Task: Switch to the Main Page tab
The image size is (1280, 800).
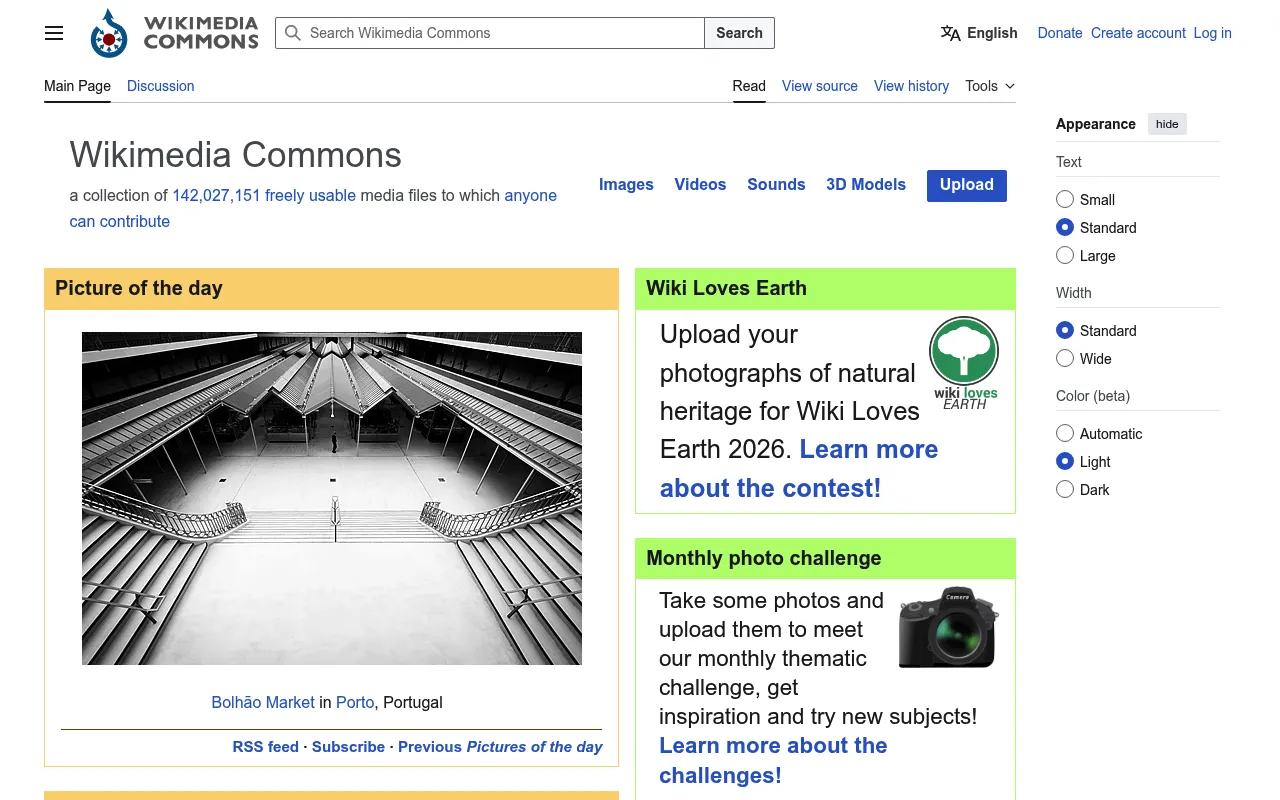Action: [x=77, y=86]
